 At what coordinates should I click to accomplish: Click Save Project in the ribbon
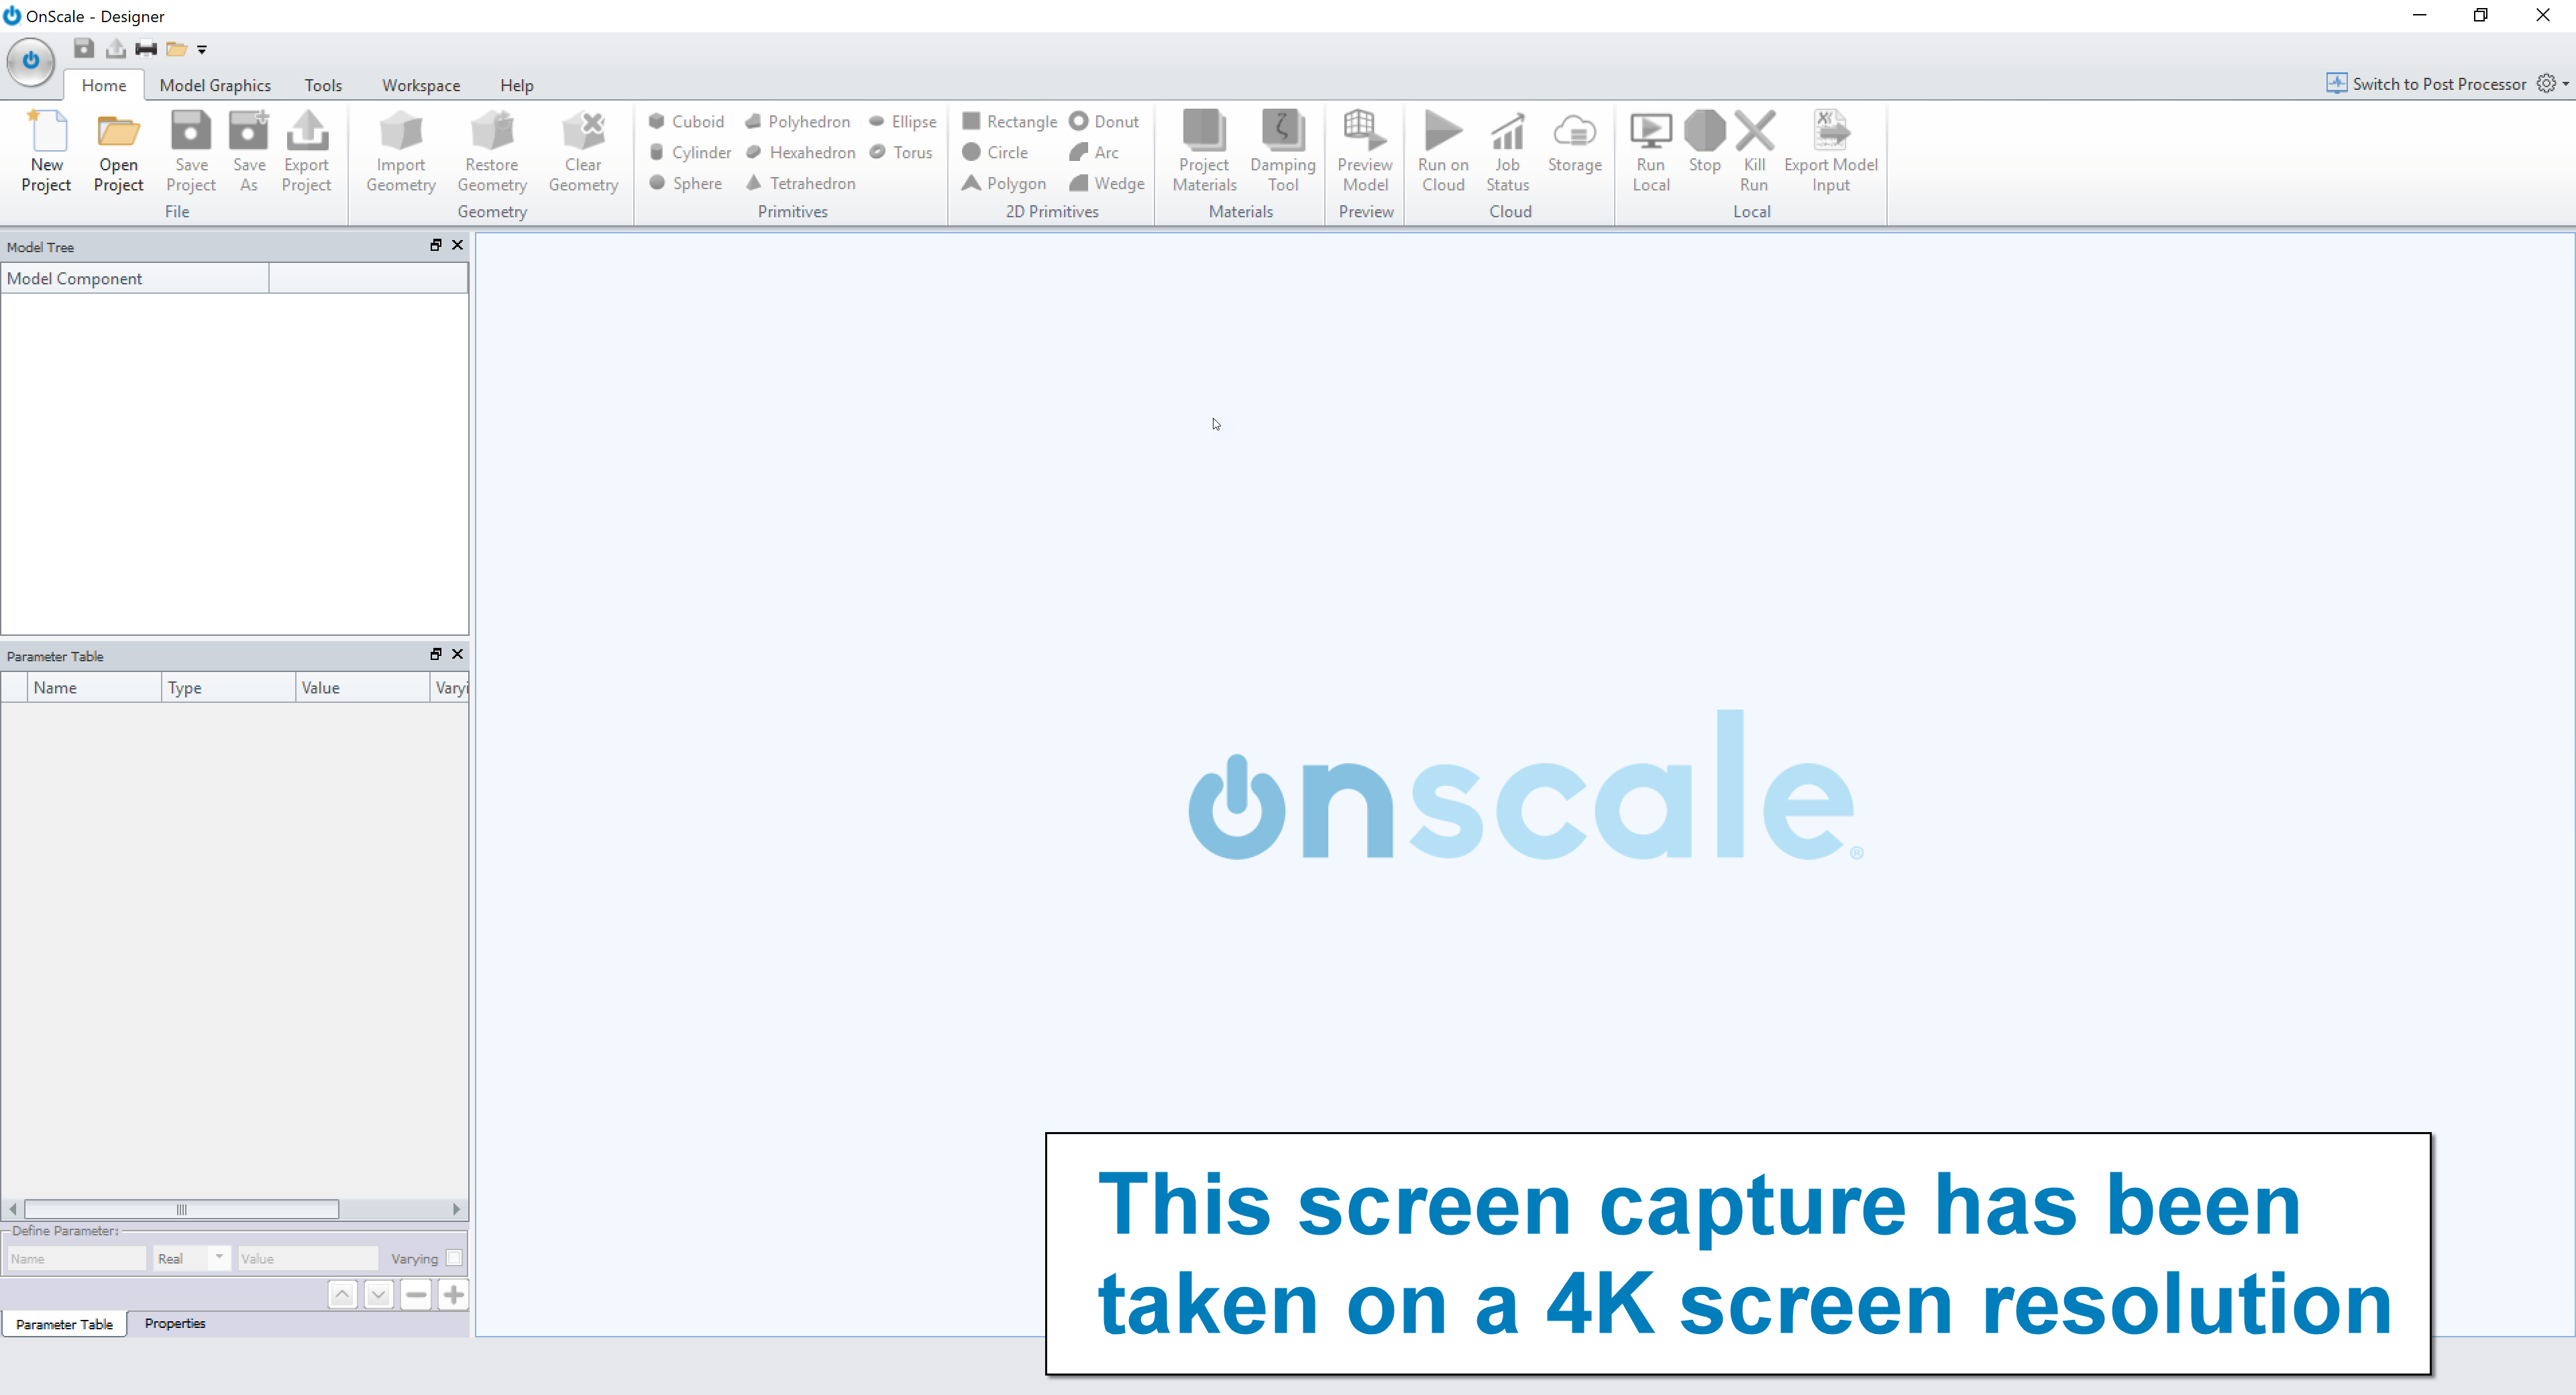(x=190, y=151)
